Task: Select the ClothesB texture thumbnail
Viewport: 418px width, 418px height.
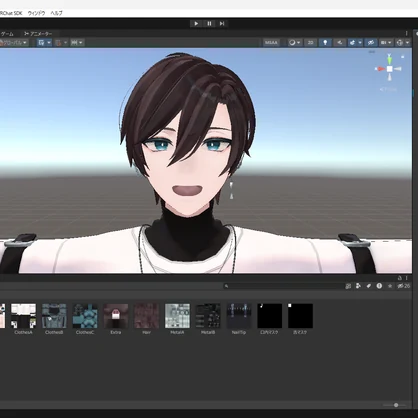Action: [54, 316]
